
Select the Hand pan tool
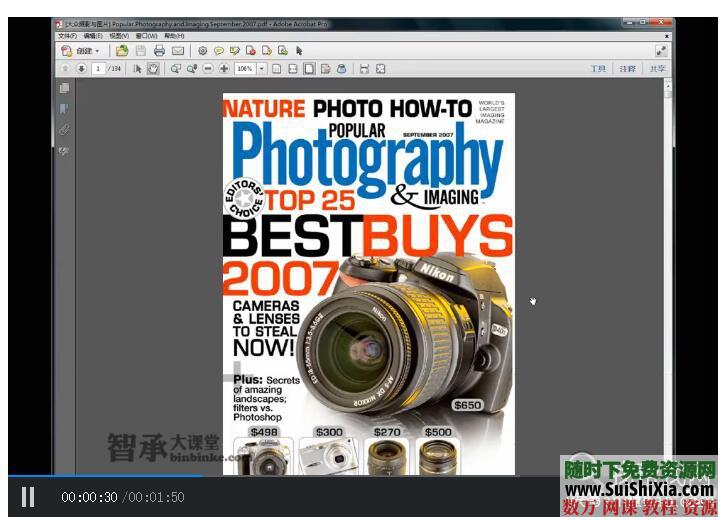point(153,69)
